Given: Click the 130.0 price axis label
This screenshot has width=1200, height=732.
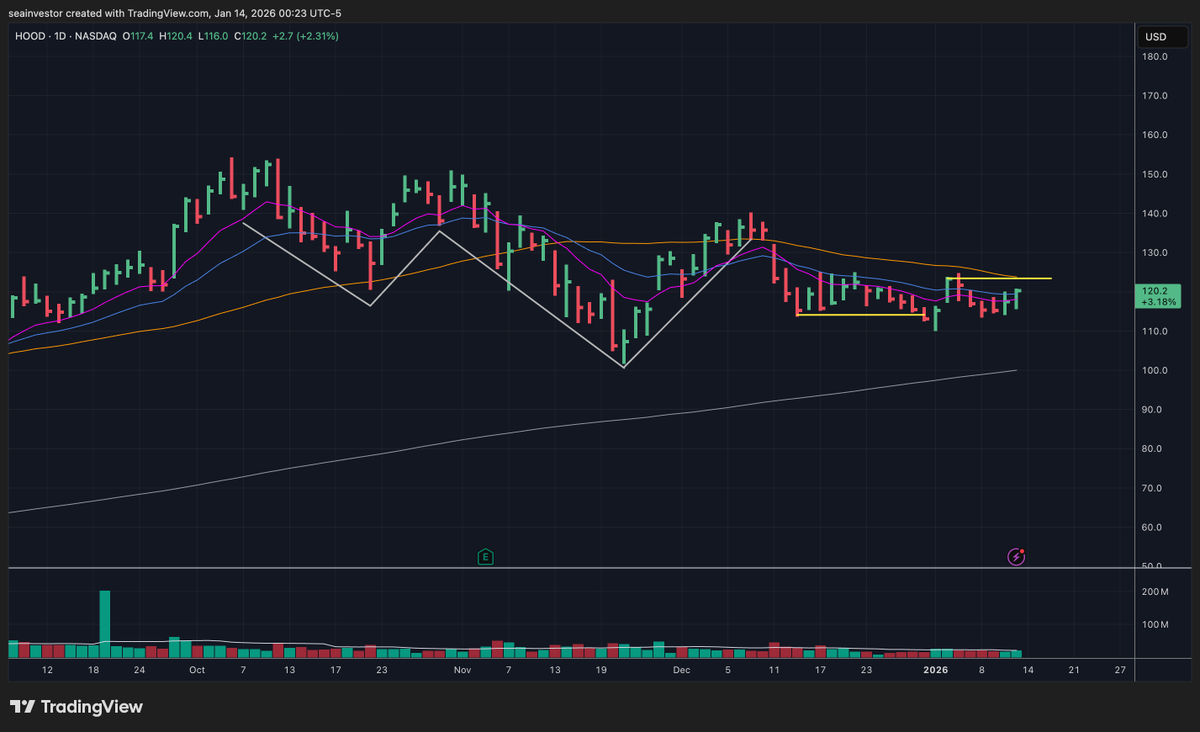Looking at the screenshot, I should pyautogui.click(x=1156, y=253).
